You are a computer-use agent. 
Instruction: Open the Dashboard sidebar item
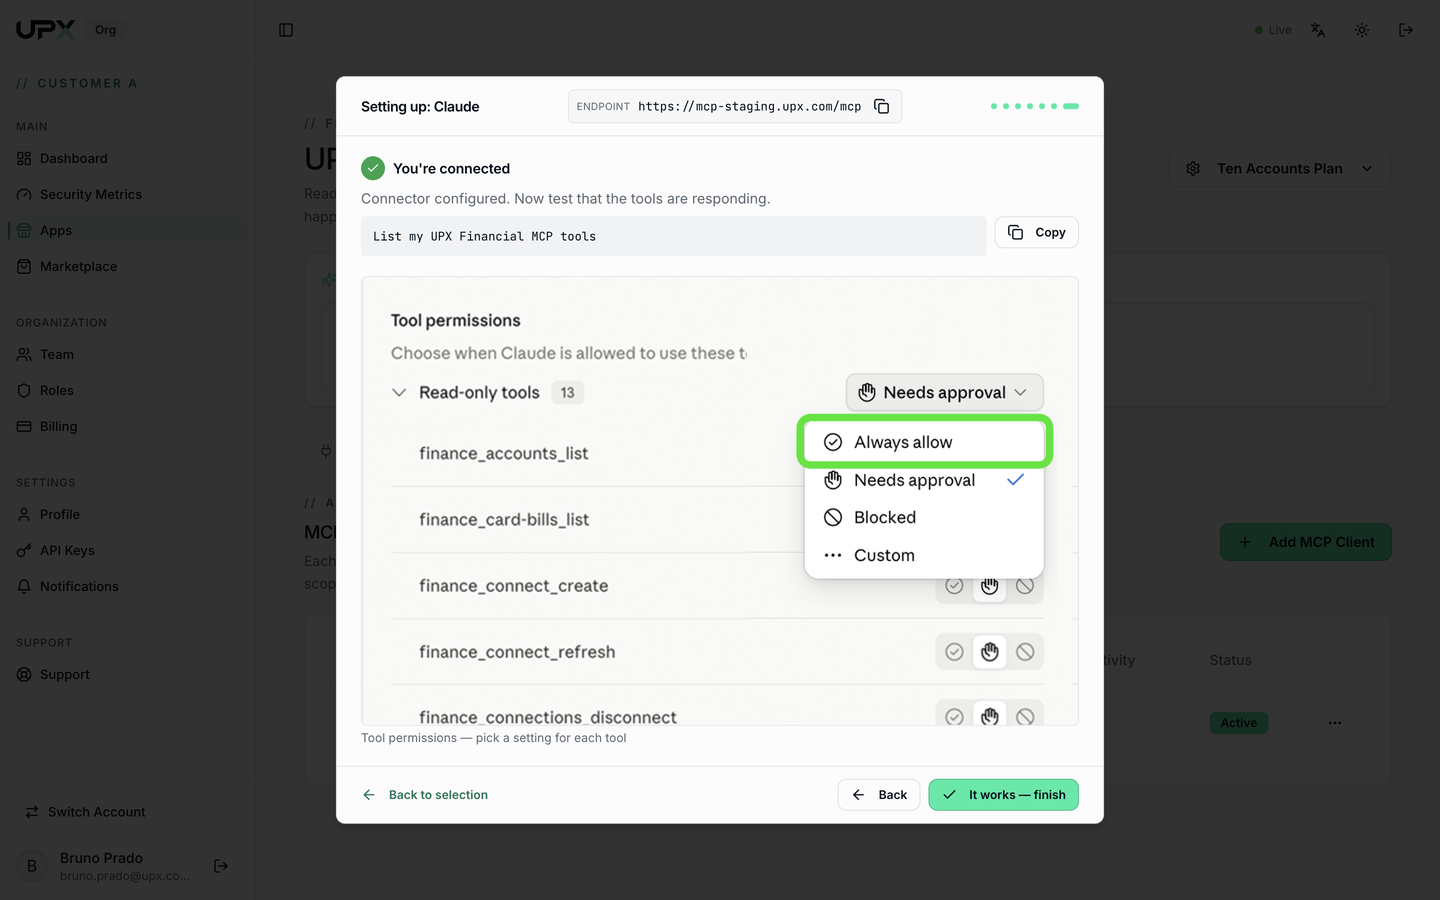[x=127, y=158]
